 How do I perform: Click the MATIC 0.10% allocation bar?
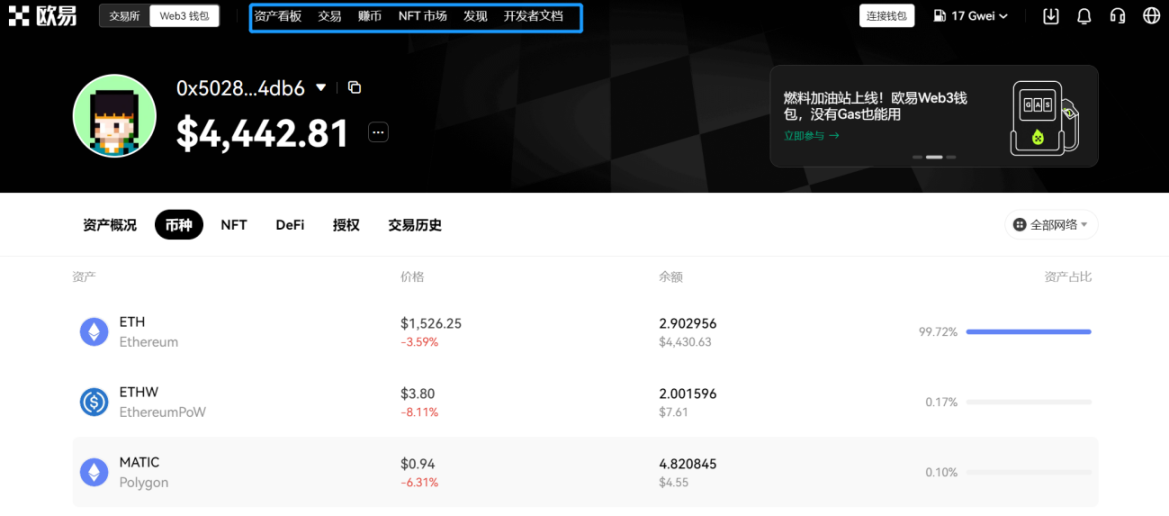point(1029,472)
